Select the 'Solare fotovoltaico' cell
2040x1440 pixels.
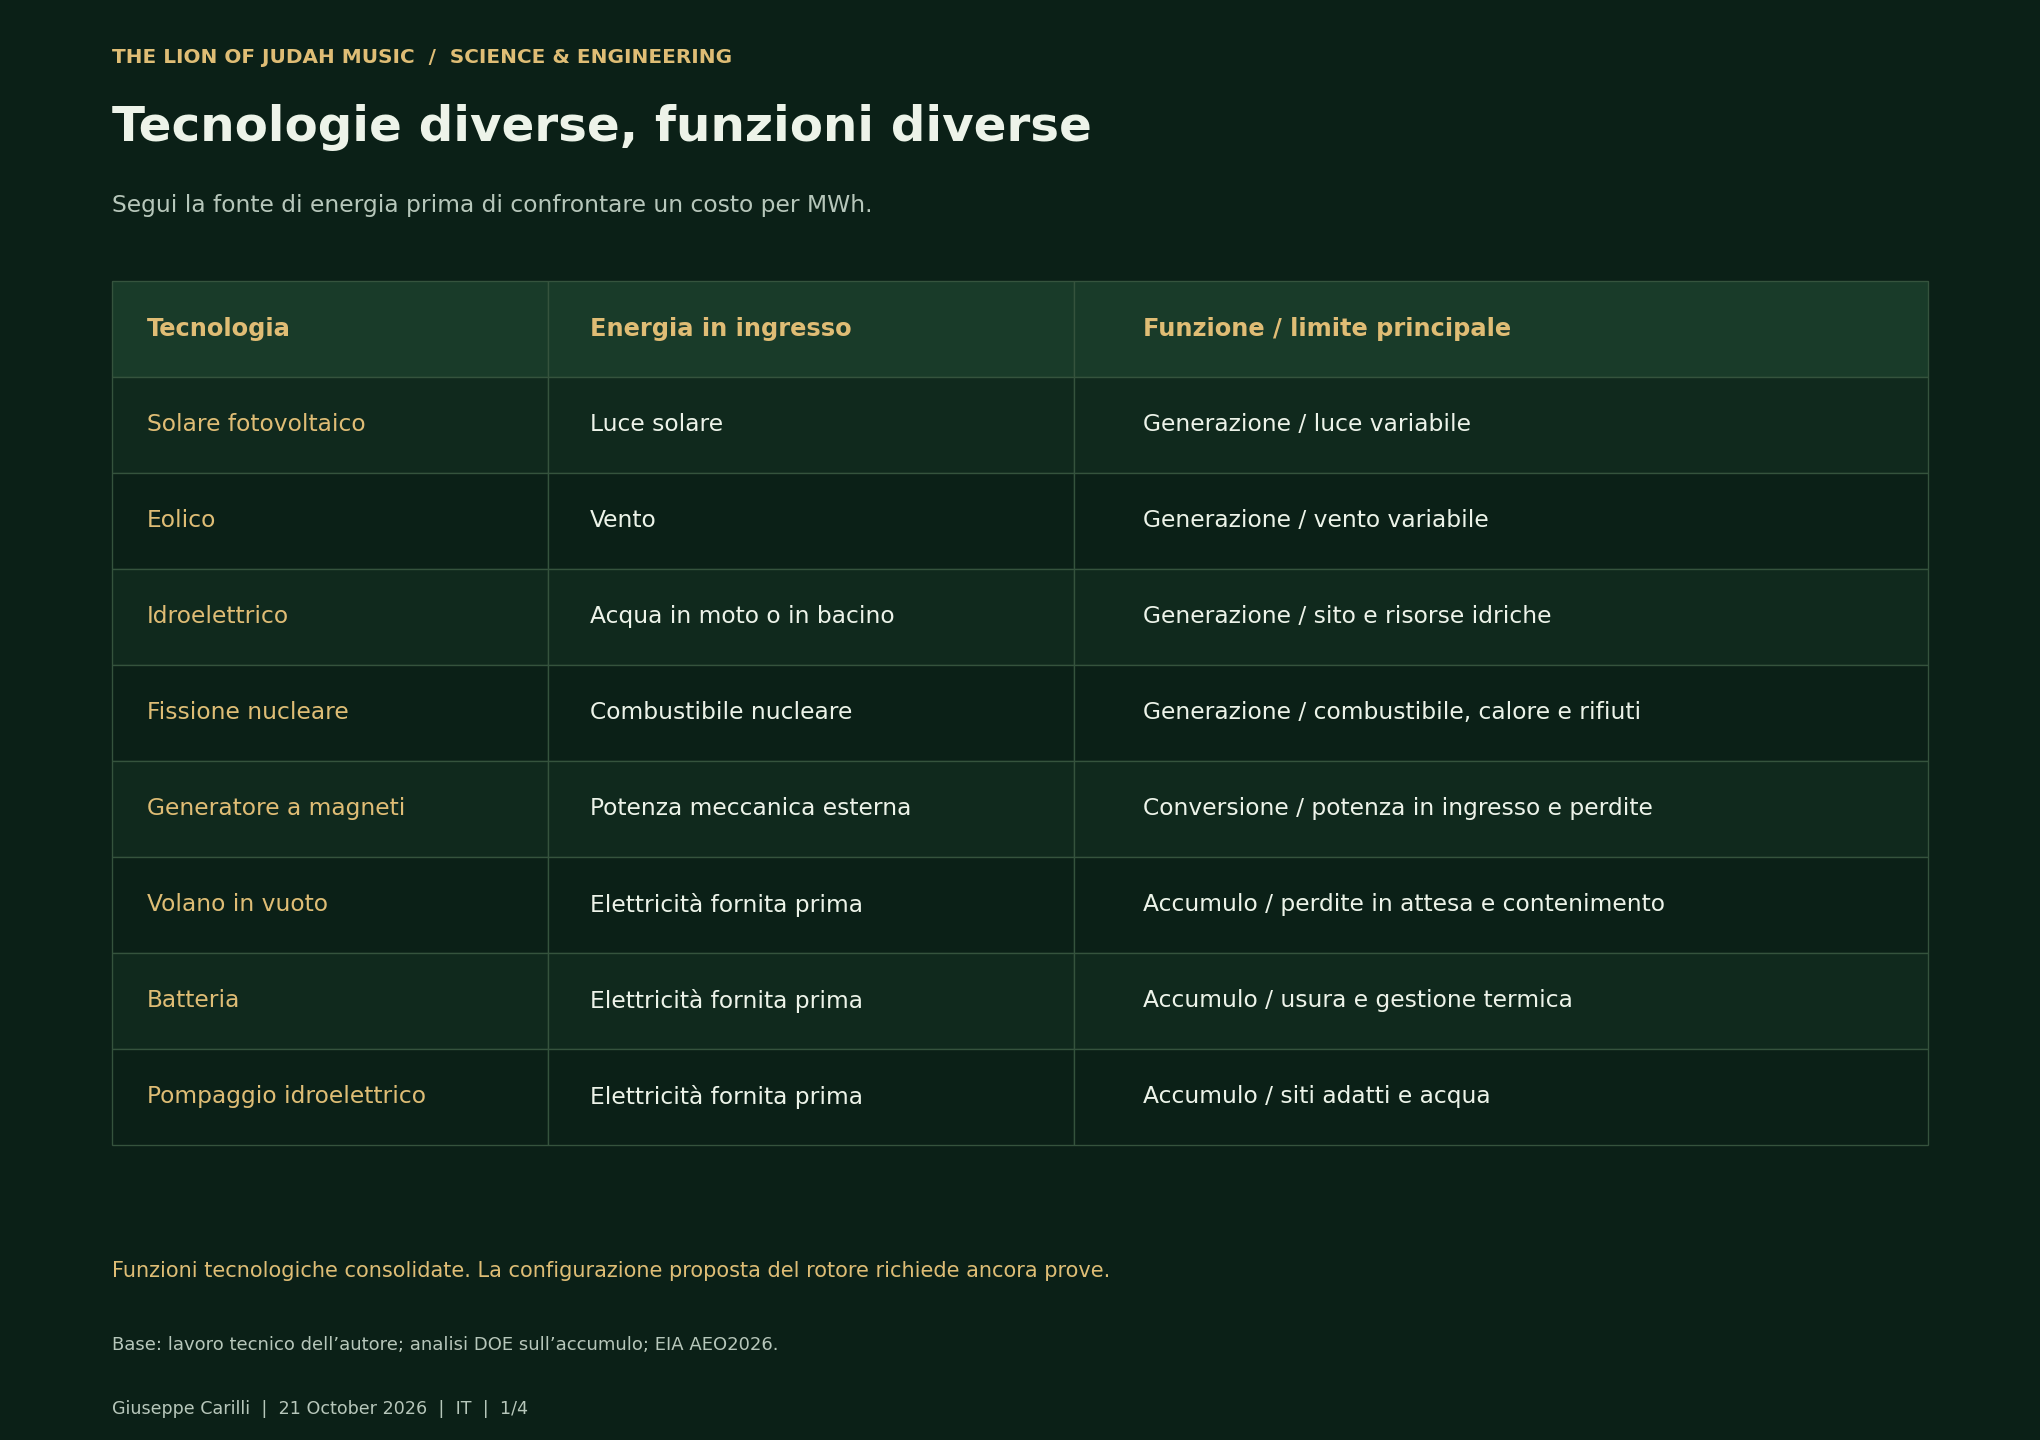[x=330, y=425]
